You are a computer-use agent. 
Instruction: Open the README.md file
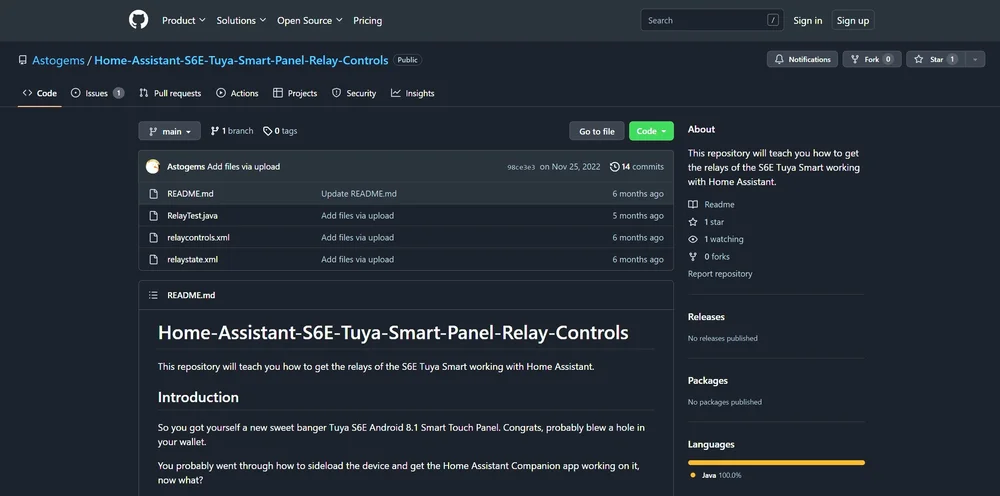tap(190, 194)
